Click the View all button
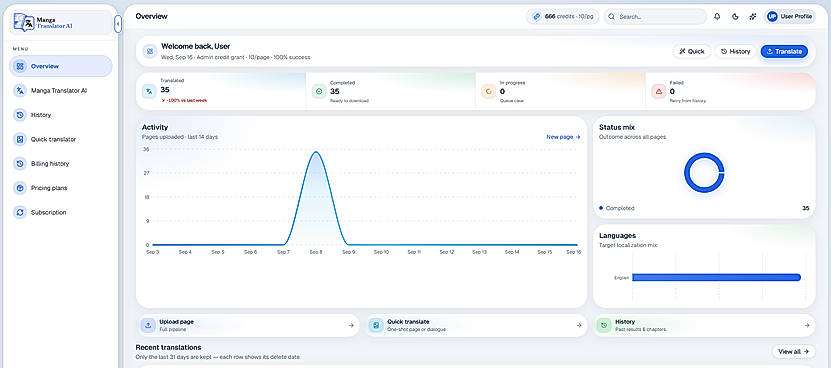The height and width of the screenshot is (368, 831). tap(793, 352)
